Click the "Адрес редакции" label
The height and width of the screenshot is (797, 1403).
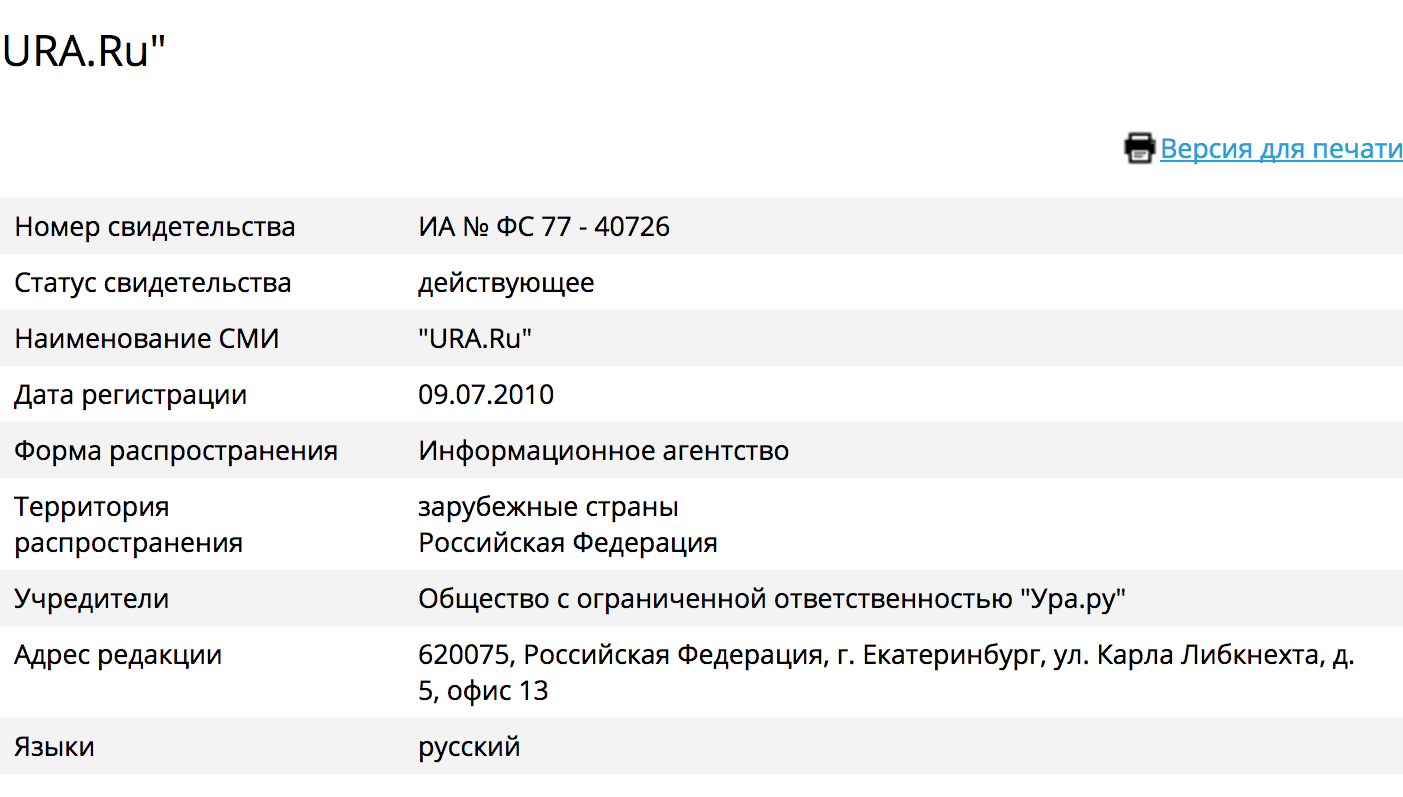pos(118,655)
